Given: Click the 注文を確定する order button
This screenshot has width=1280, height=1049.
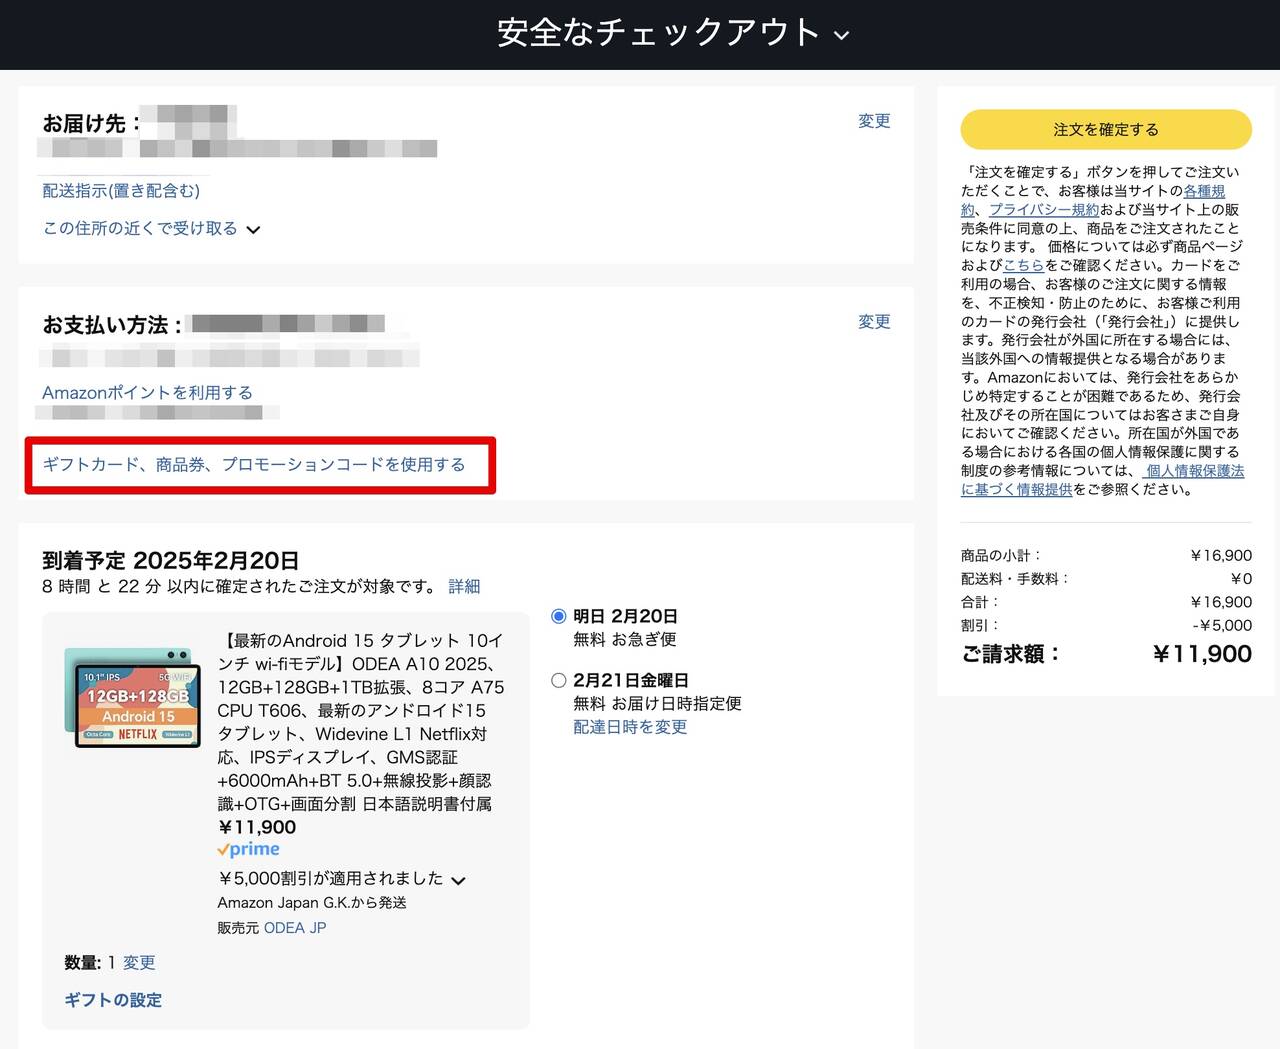Looking at the screenshot, I should click(x=1105, y=130).
